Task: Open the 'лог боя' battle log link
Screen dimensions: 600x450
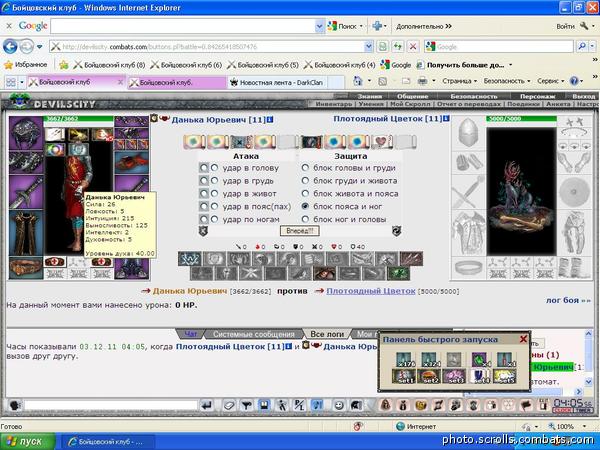Action: pyautogui.click(x=568, y=300)
